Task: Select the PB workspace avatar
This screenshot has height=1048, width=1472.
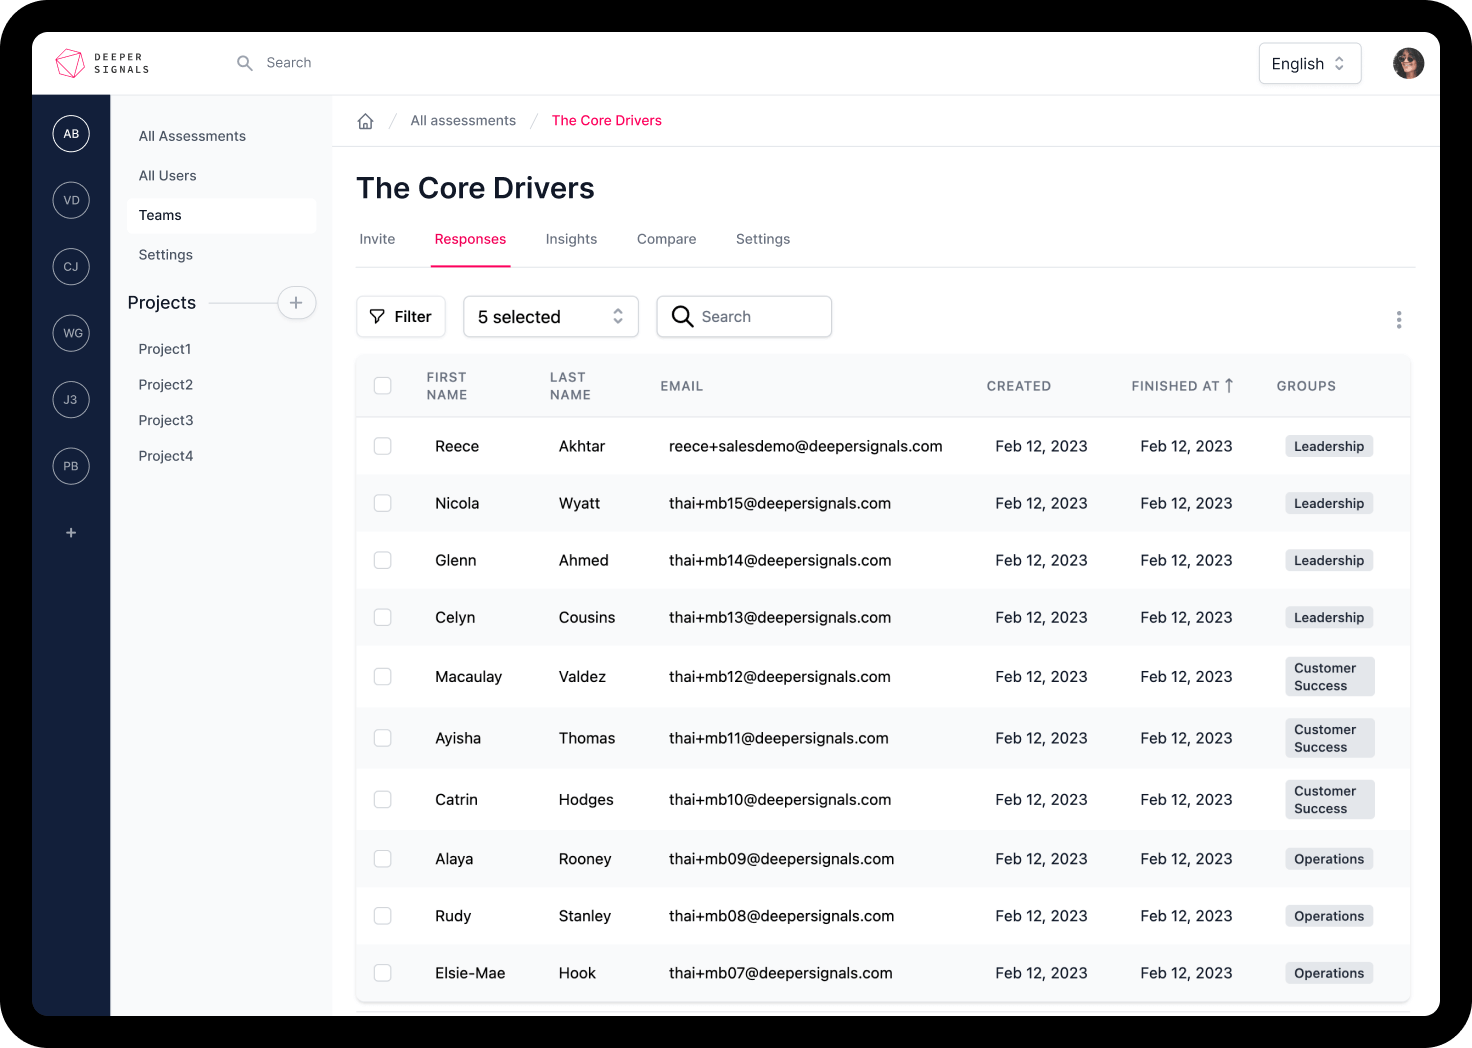Action: coord(71,466)
